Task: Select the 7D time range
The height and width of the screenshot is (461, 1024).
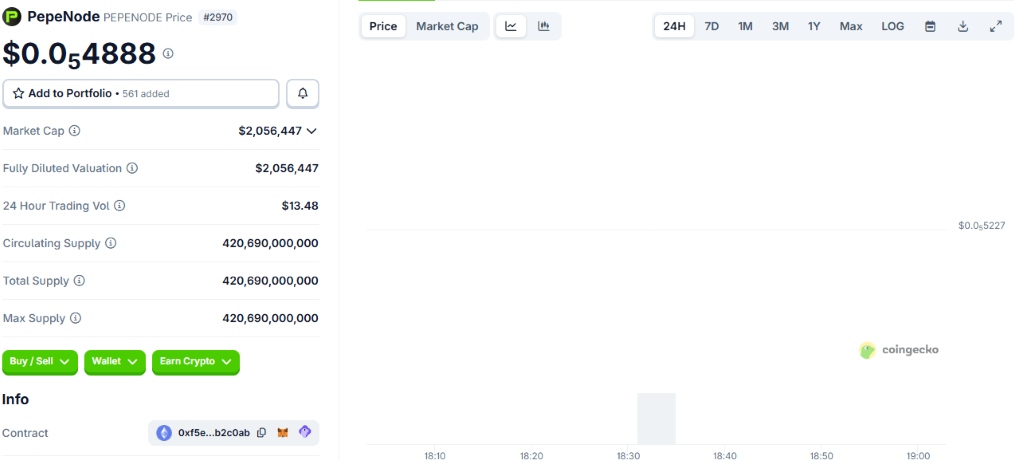Action: (x=711, y=26)
